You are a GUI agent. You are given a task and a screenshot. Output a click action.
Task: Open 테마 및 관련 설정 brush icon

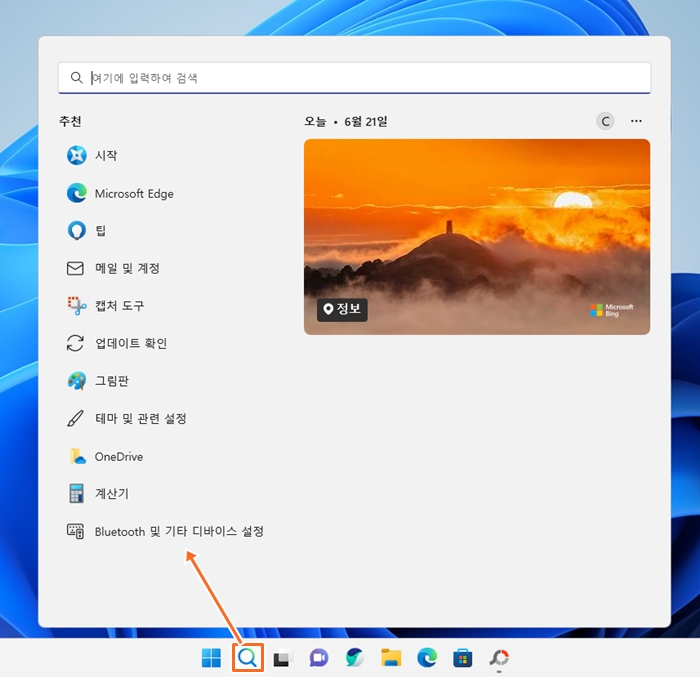click(75, 418)
